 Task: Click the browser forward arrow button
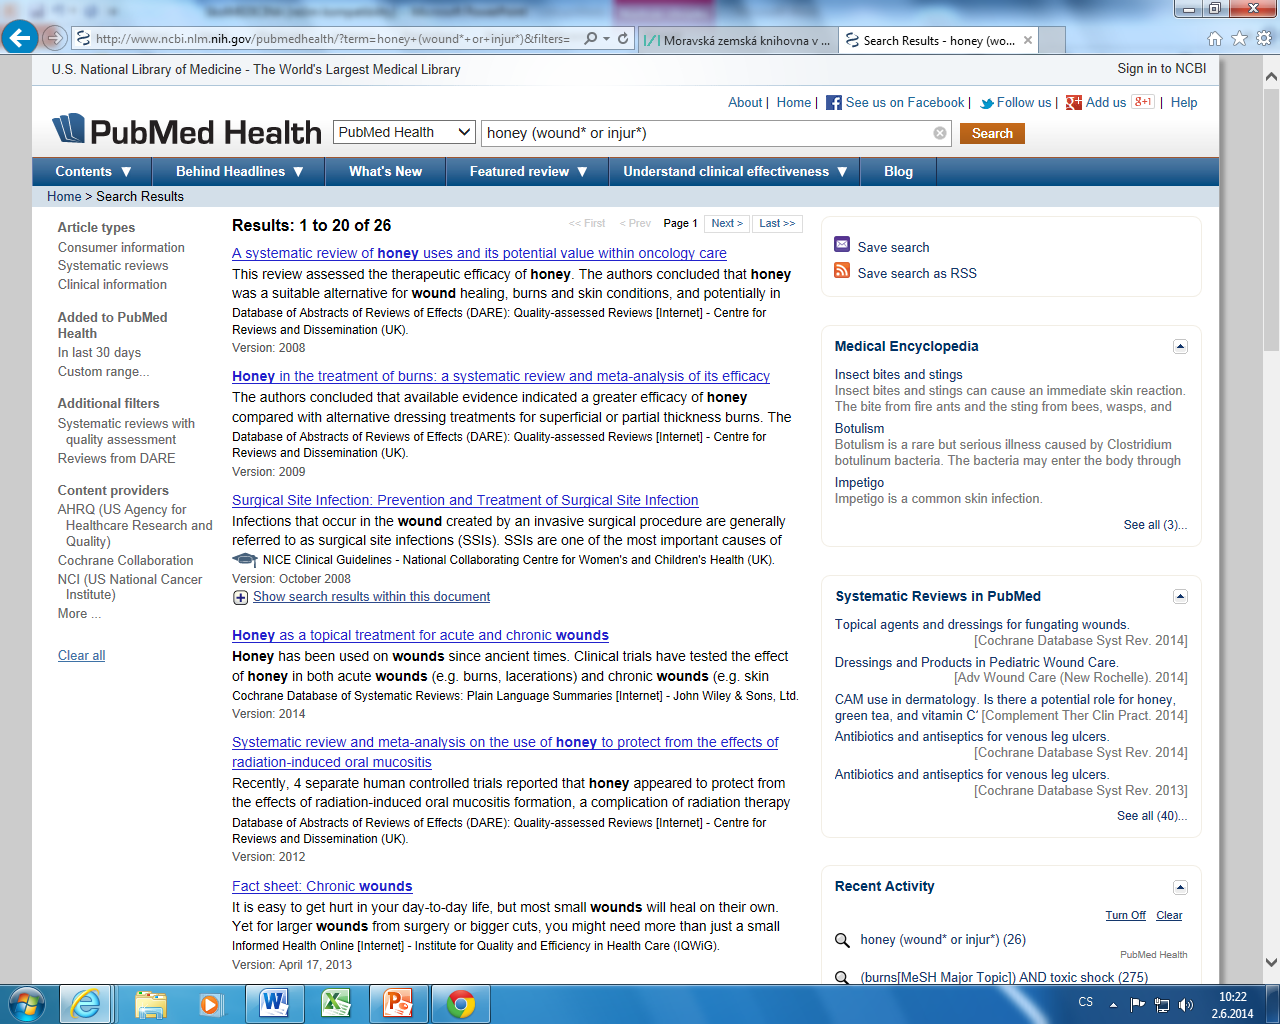coord(55,39)
